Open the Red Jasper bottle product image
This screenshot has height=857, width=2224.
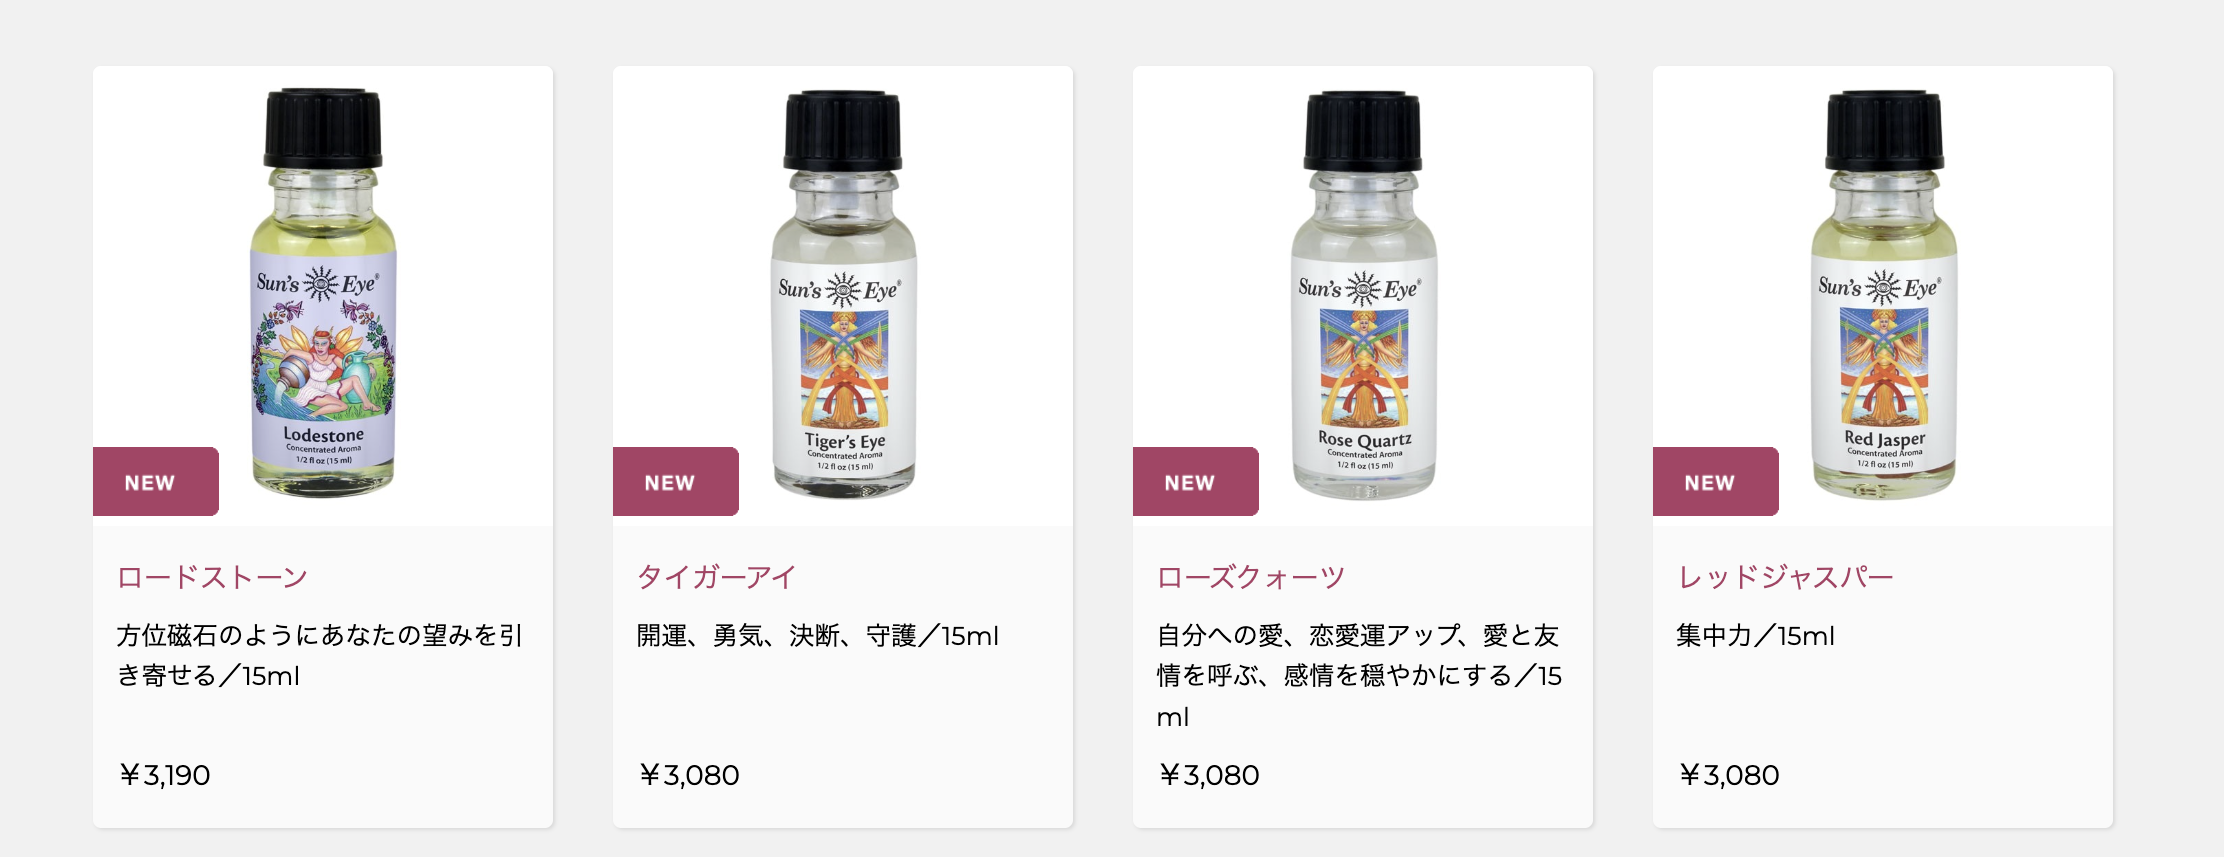pyautogui.click(x=1883, y=296)
